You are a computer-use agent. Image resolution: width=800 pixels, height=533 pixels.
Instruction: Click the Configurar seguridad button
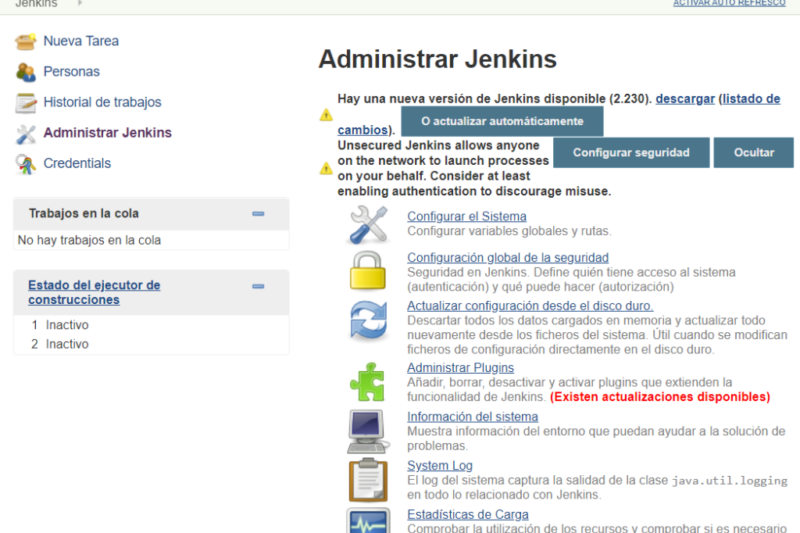click(631, 153)
